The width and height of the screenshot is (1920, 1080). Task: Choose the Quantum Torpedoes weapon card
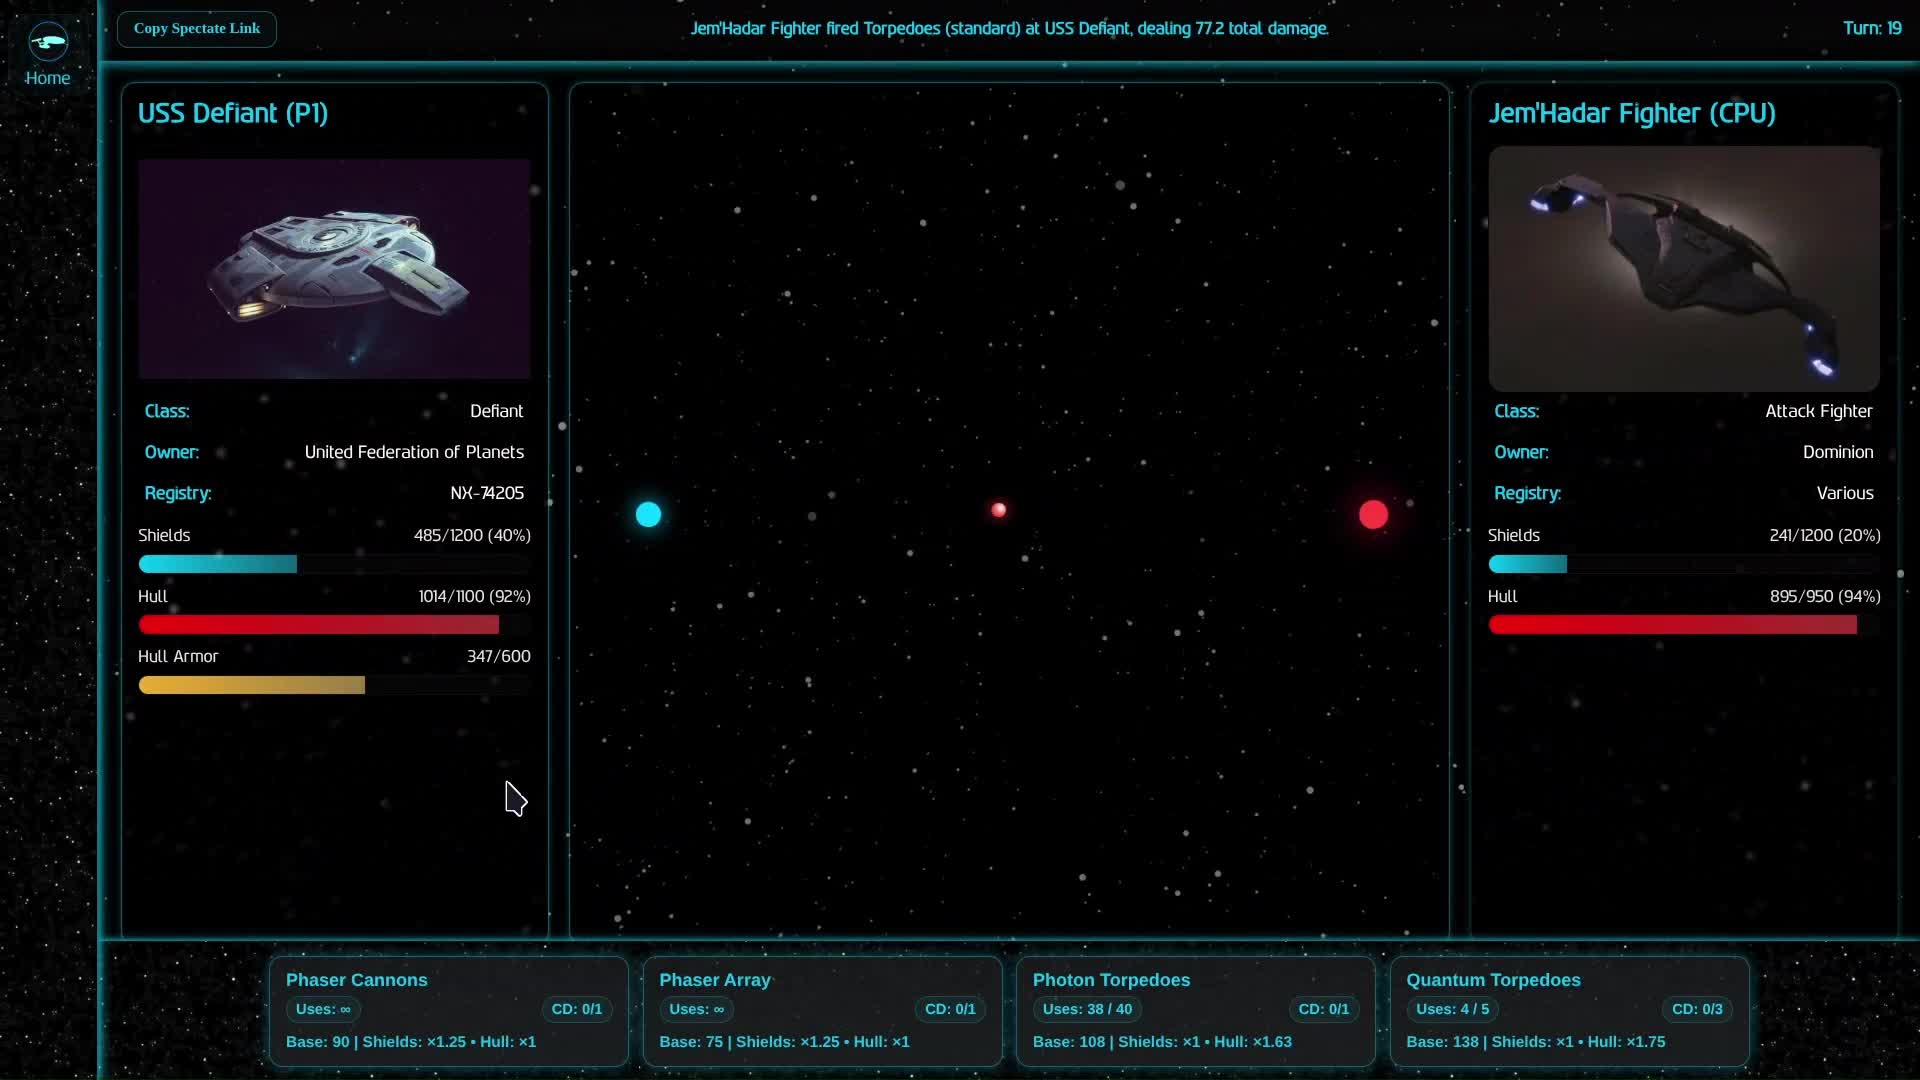pyautogui.click(x=1569, y=1011)
